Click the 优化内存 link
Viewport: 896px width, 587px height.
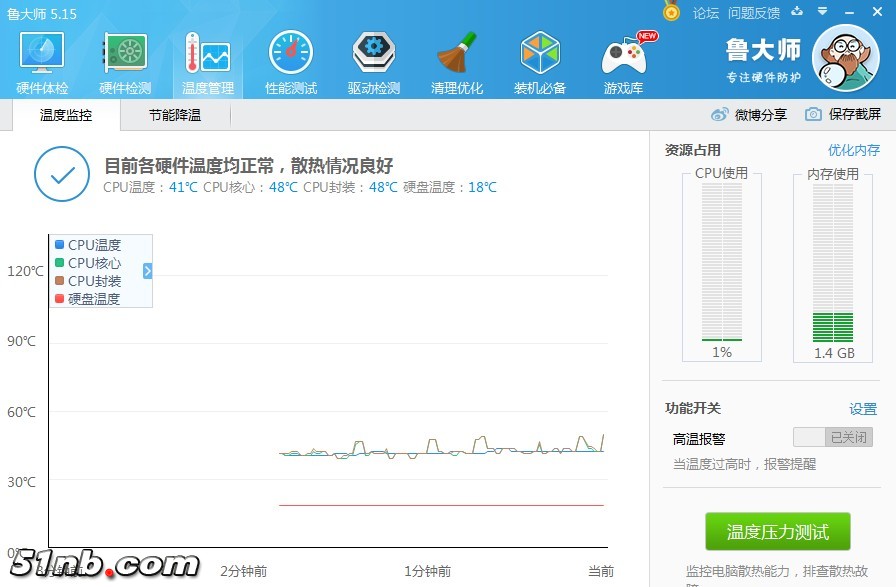tap(853, 150)
